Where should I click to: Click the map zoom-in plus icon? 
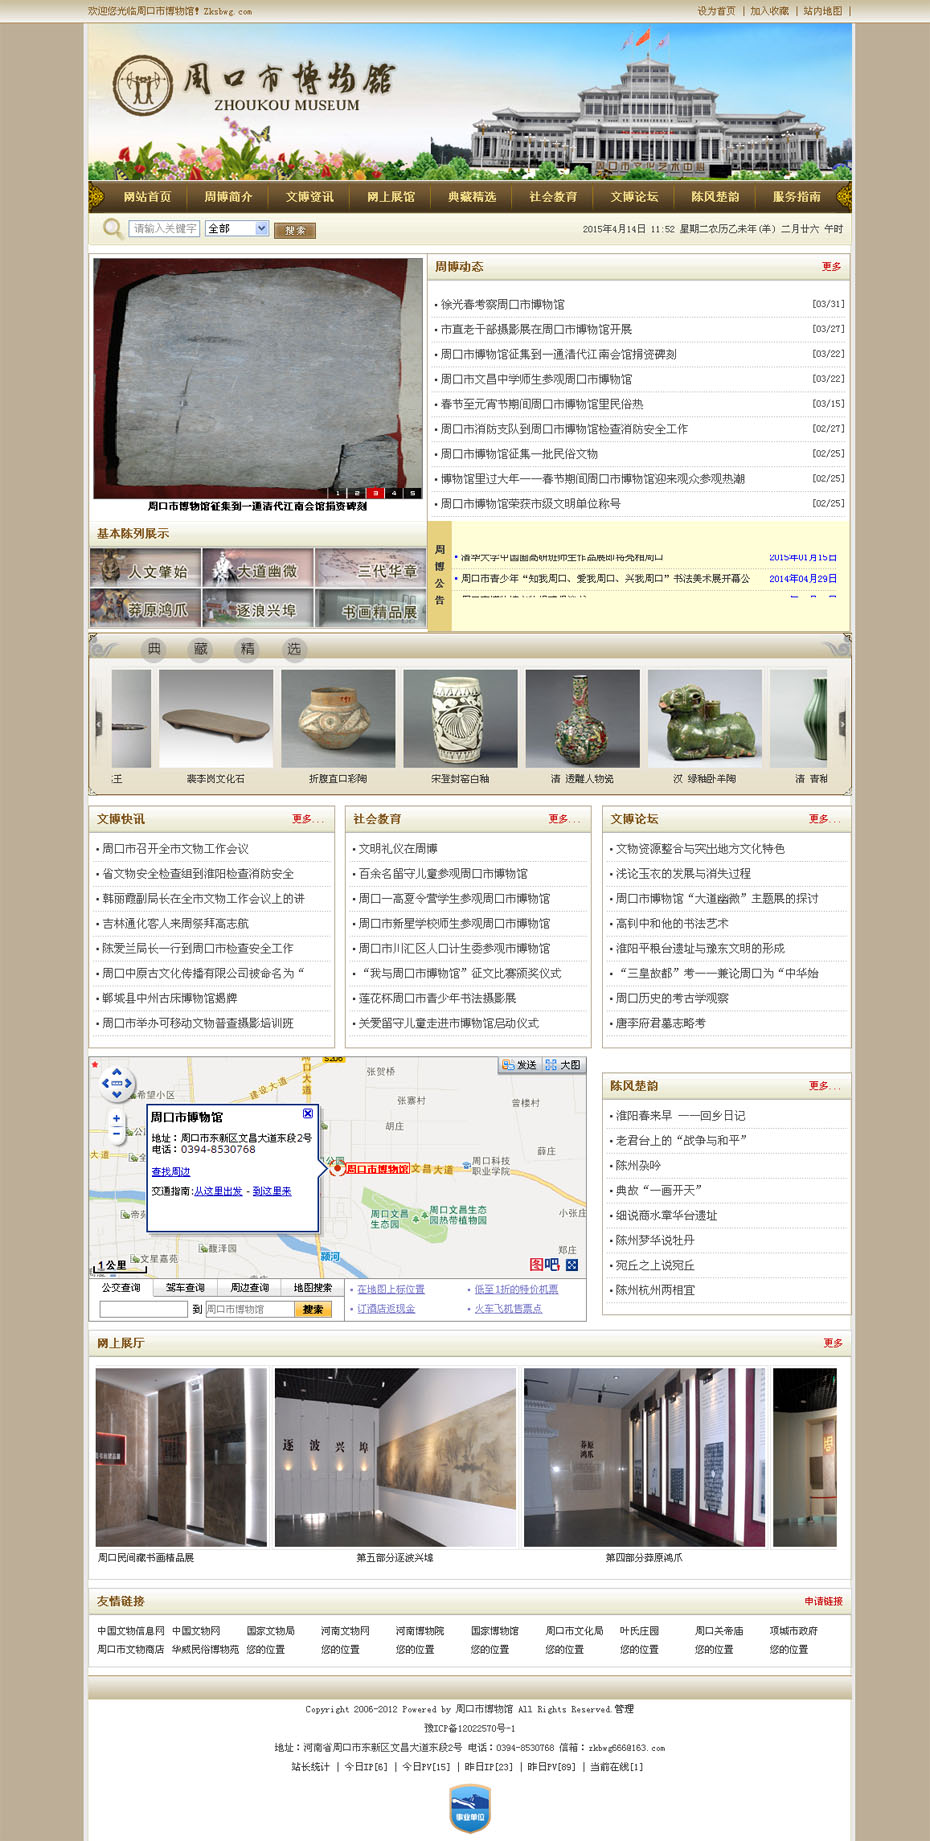click(x=116, y=1119)
